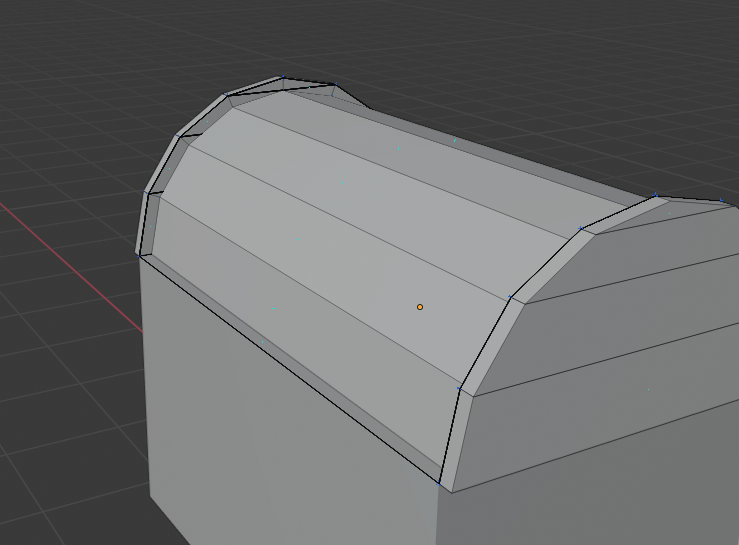Screen dimensions: 739x545
Task: Click the face dot of the third lid panel
Action: coord(343,183)
